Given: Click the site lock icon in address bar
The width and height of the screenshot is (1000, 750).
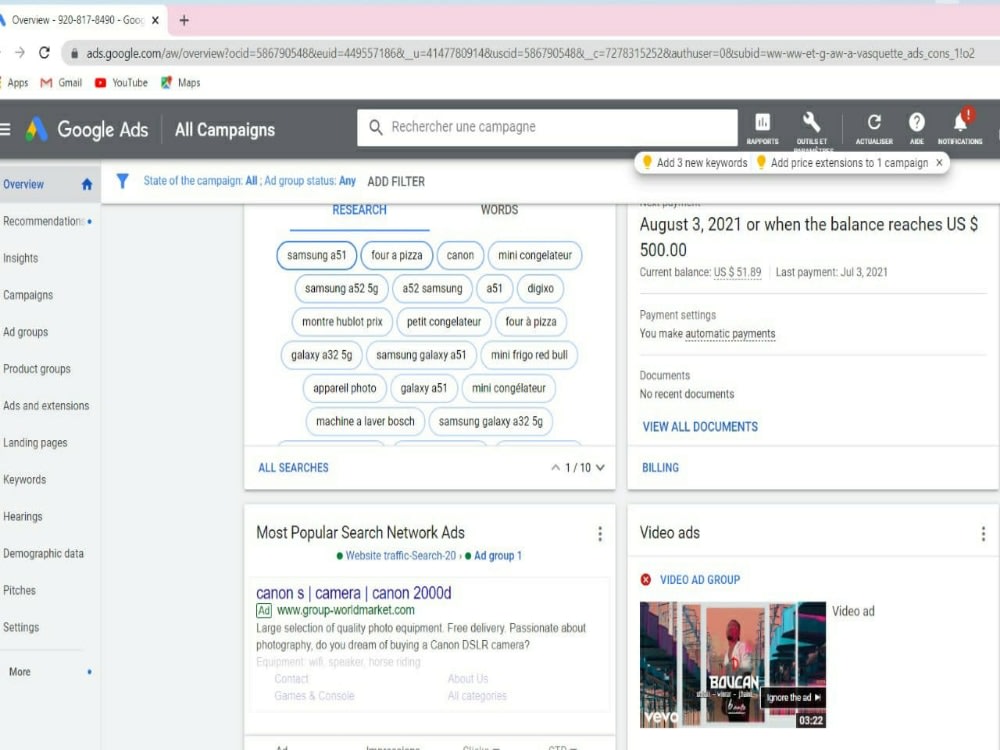Looking at the screenshot, I should (x=74, y=54).
